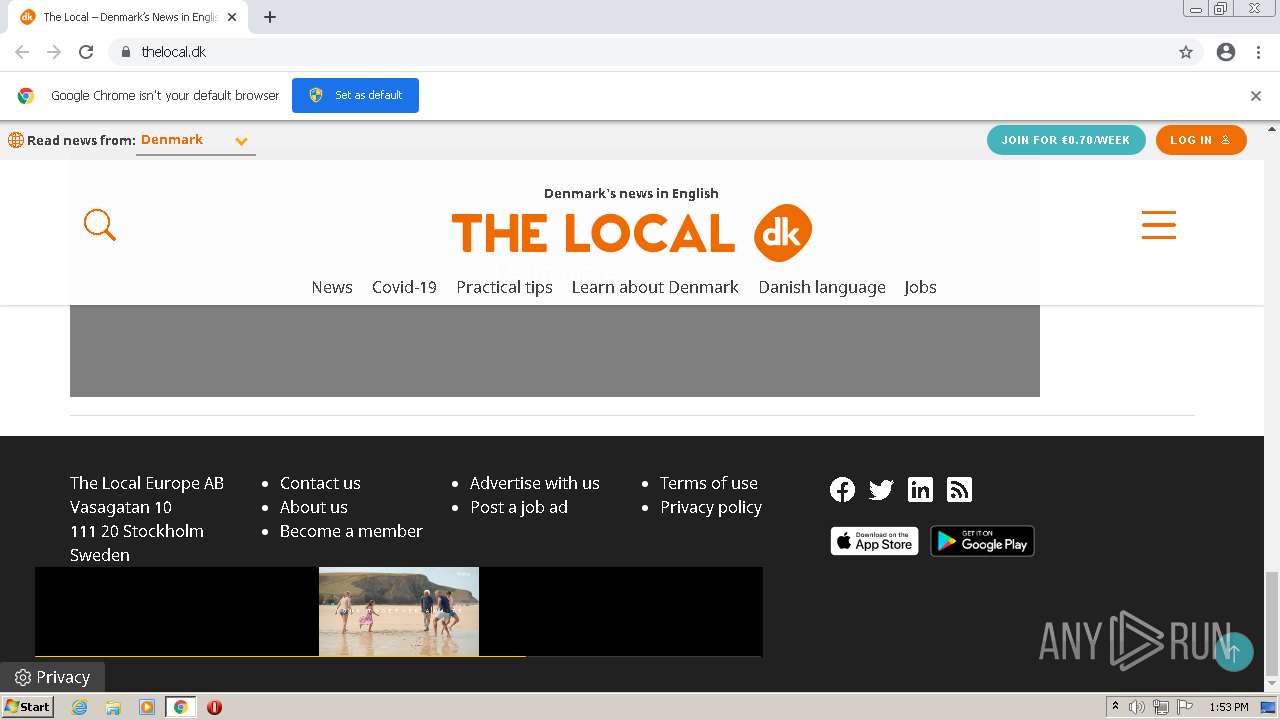The width and height of the screenshot is (1280, 720).
Task: Open Become a member link
Action: (351, 531)
